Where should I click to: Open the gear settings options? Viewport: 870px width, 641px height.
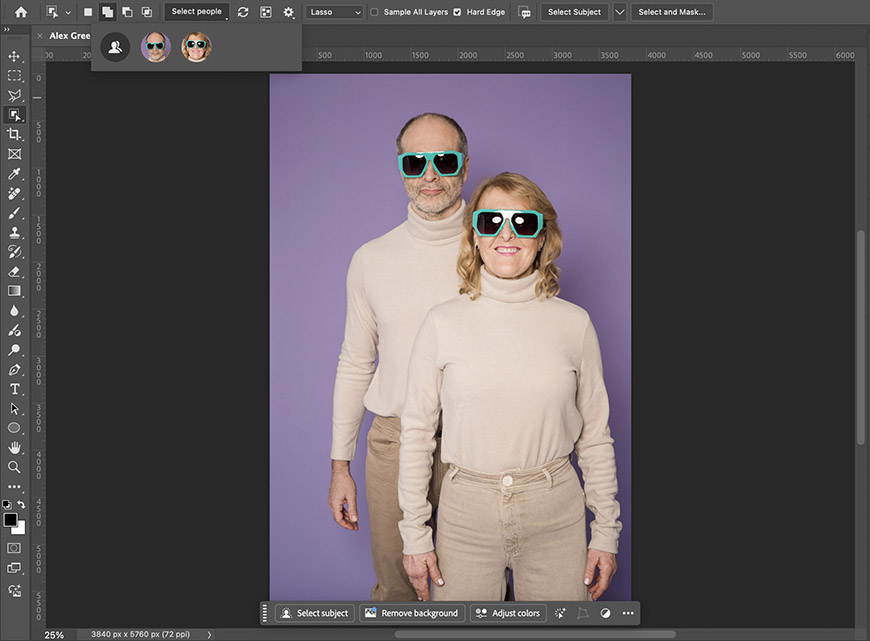[289, 12]
